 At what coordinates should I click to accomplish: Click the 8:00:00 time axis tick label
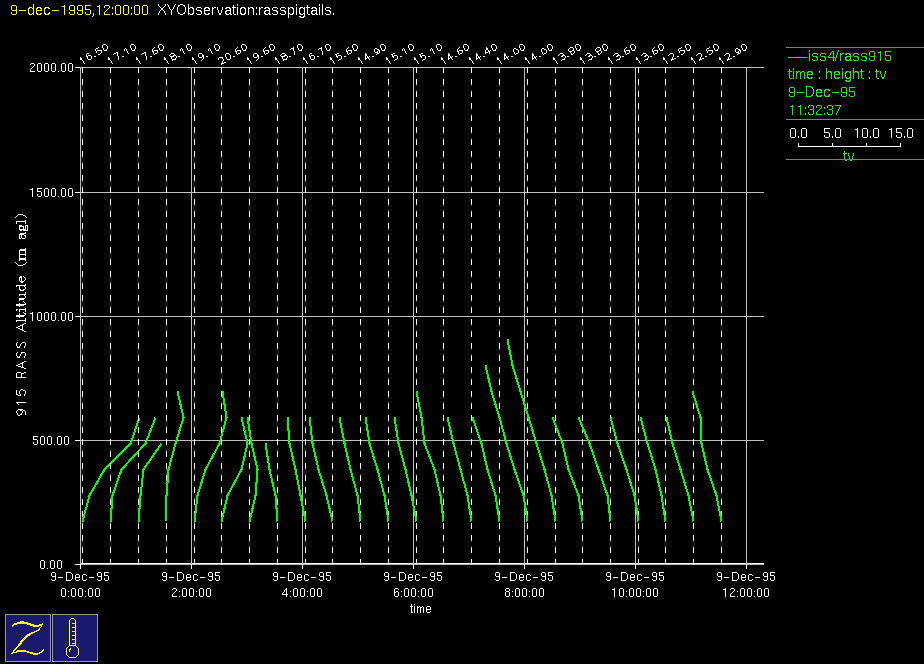[525, 592]
